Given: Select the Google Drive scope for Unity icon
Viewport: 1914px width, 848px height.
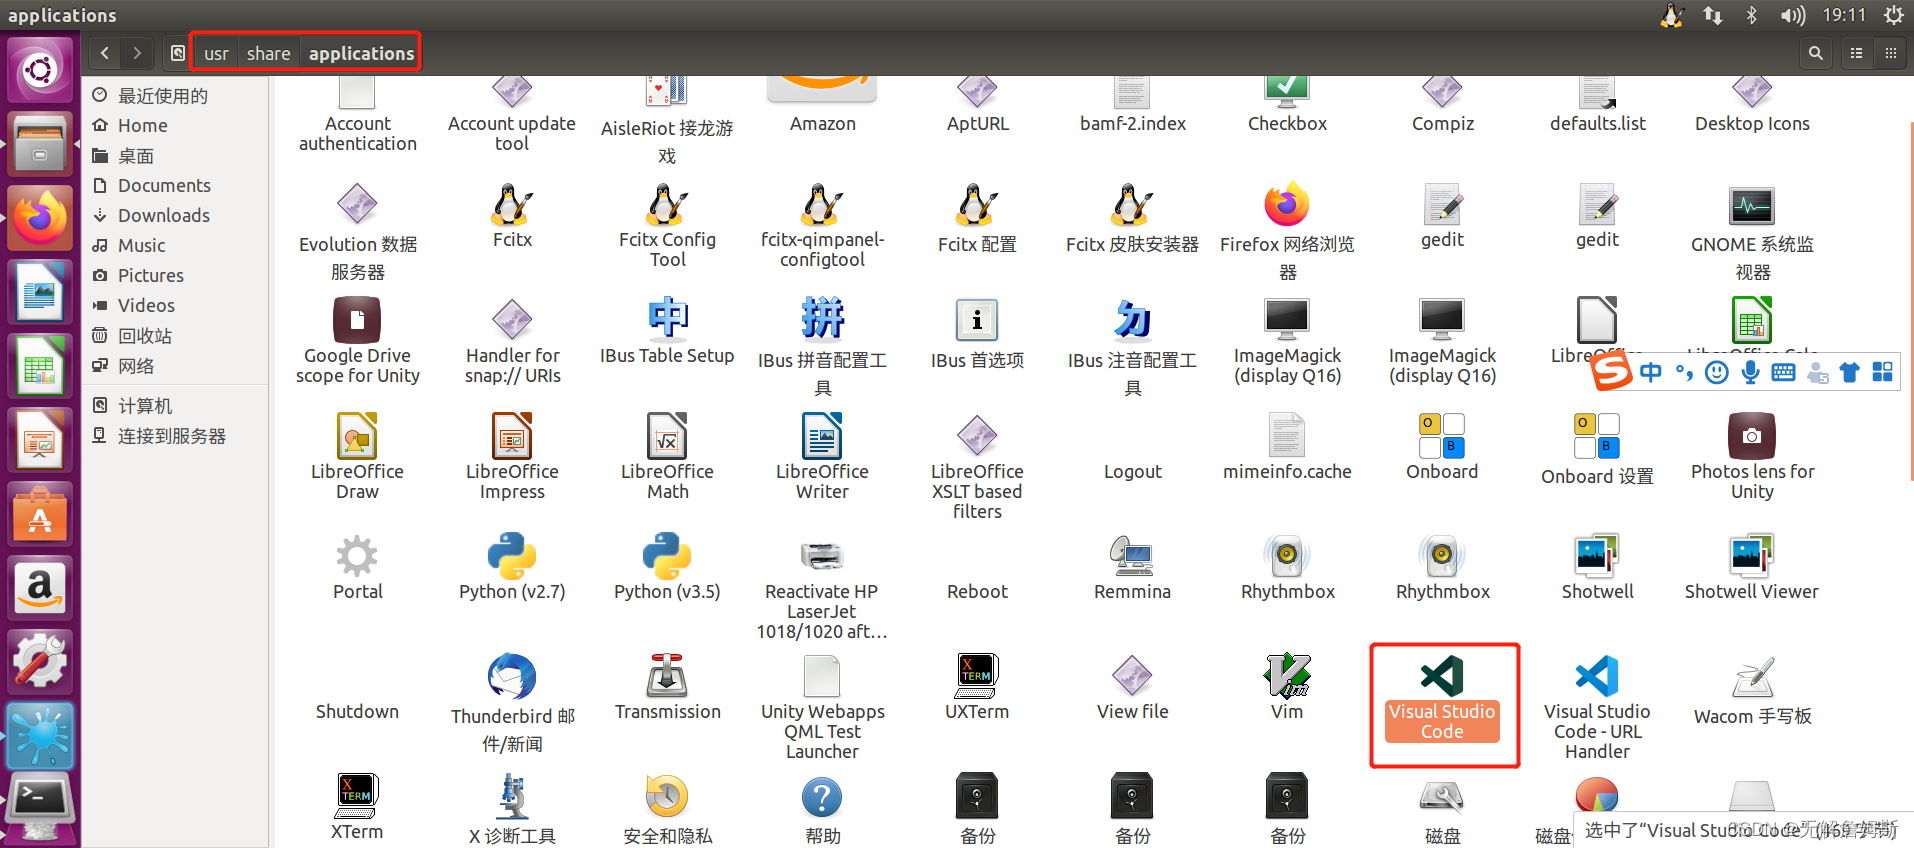Looking at the screenshot, I should (x=357, y=320).
